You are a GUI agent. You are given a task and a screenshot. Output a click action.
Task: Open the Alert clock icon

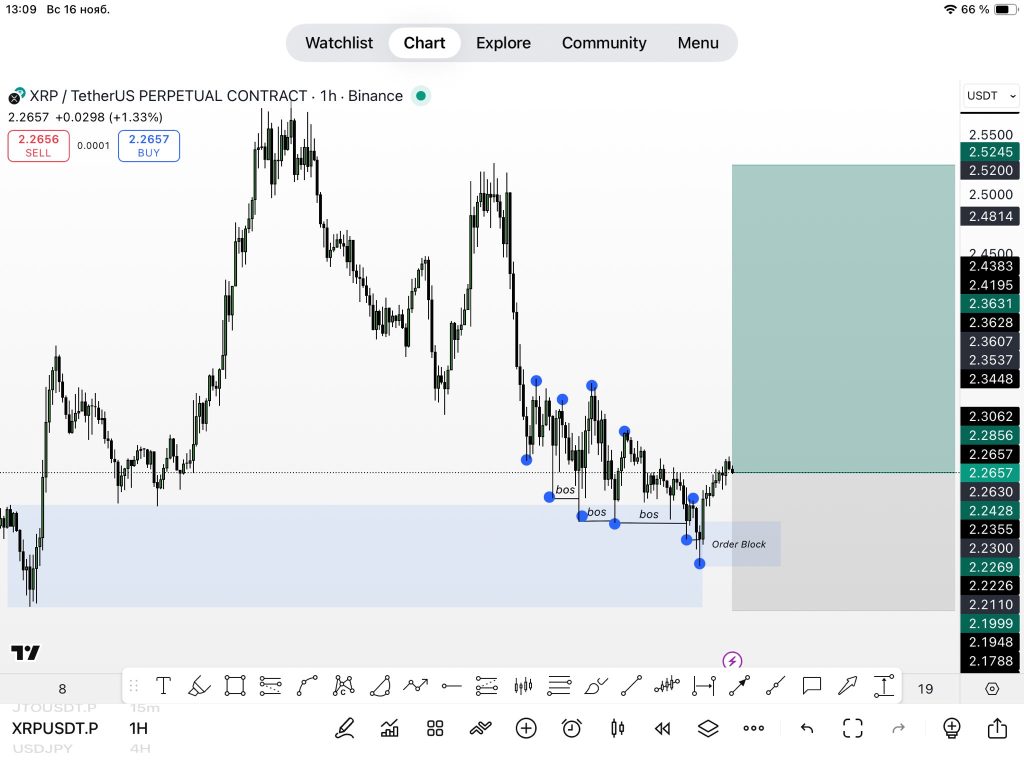click(571, 728)
